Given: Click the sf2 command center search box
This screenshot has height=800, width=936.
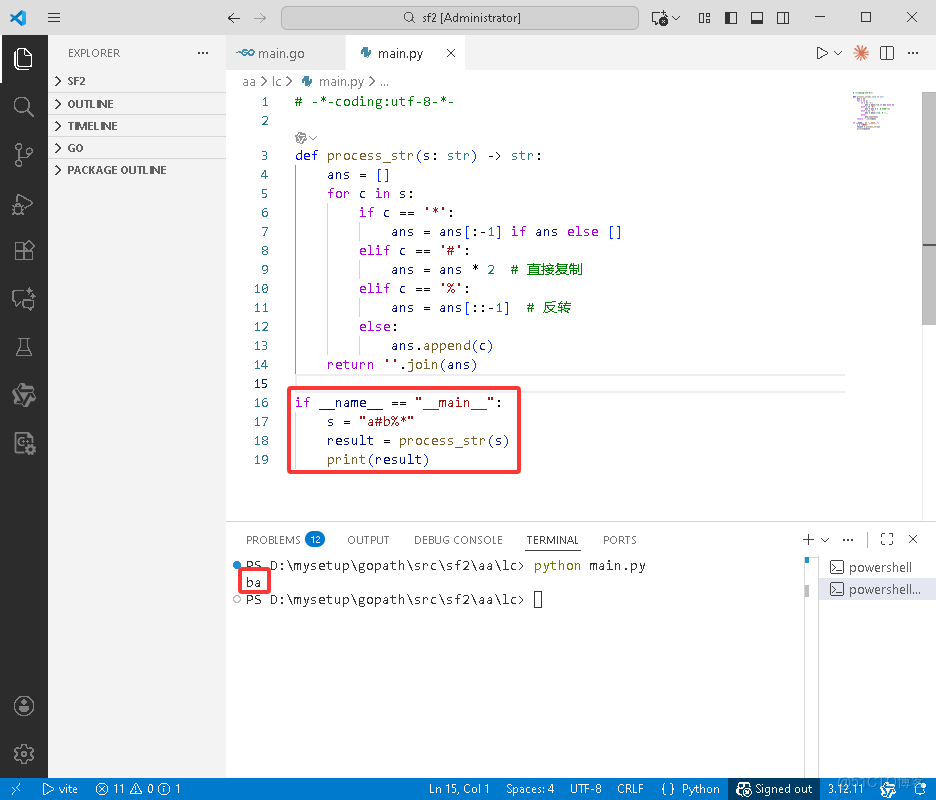Looking at the screenshot, I should click(460, 18).
